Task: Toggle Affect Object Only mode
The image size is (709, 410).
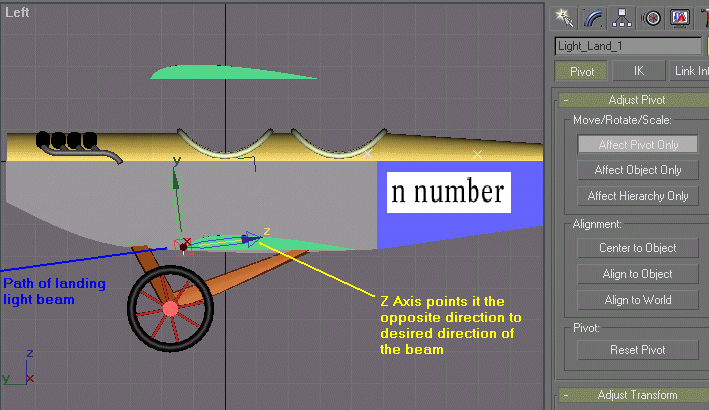Action: point(637,170)
